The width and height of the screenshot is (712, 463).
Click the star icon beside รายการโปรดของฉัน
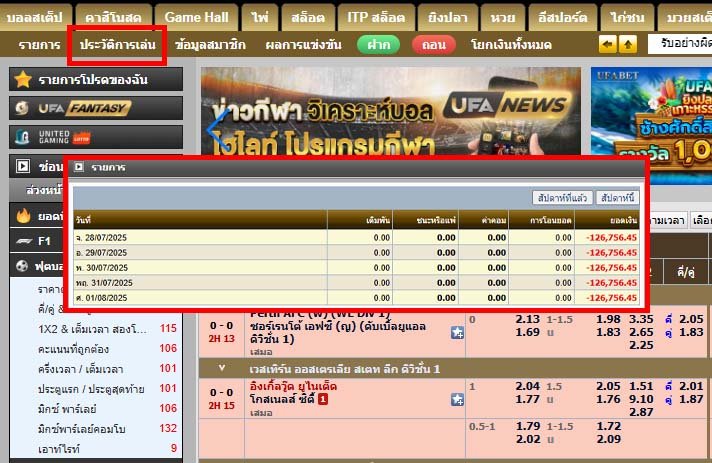23,79
